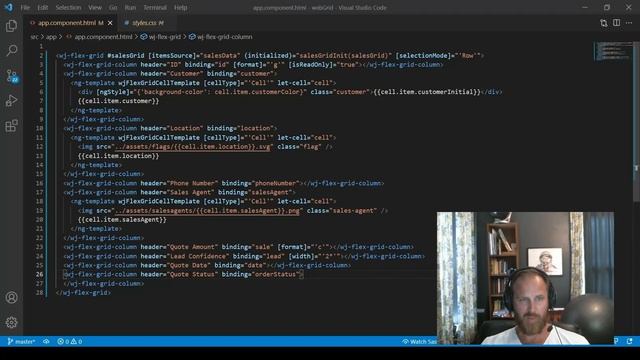
Task: Click {{cell.item.customerInitial}} on line 6
Action: click(x=427, y=92)
